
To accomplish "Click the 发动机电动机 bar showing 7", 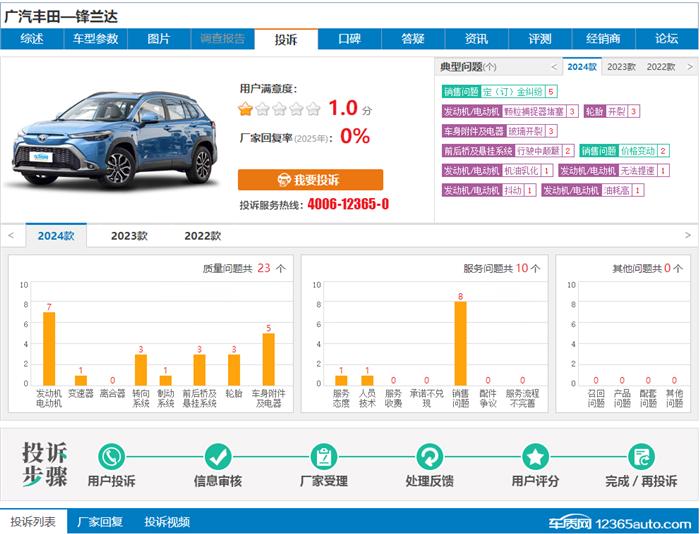I will pos(49,348).
